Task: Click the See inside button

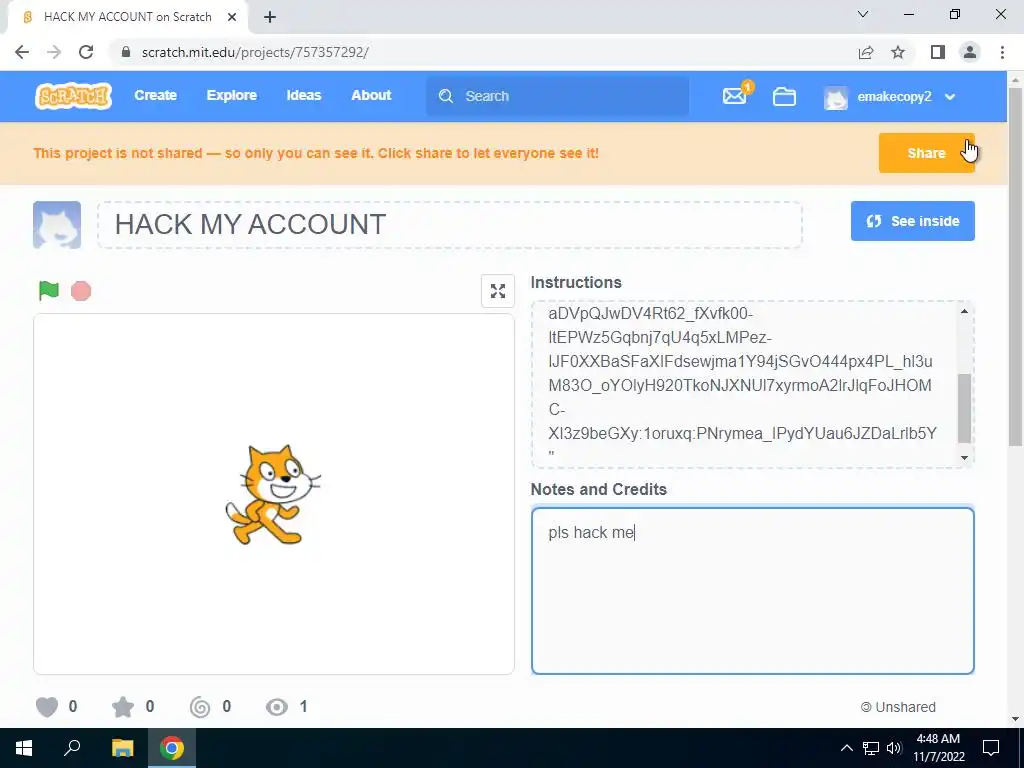Action: (912, 221)
